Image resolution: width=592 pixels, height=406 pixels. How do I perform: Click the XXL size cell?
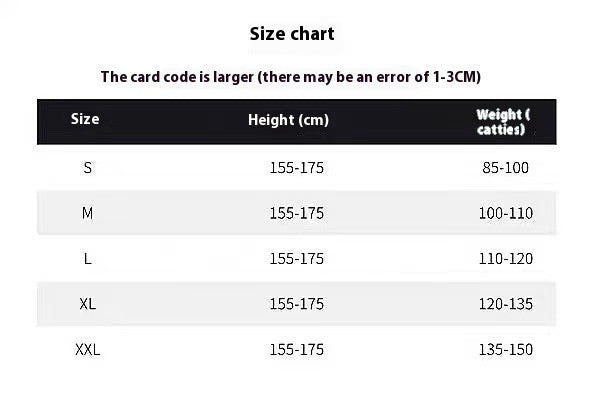point(88,350)
